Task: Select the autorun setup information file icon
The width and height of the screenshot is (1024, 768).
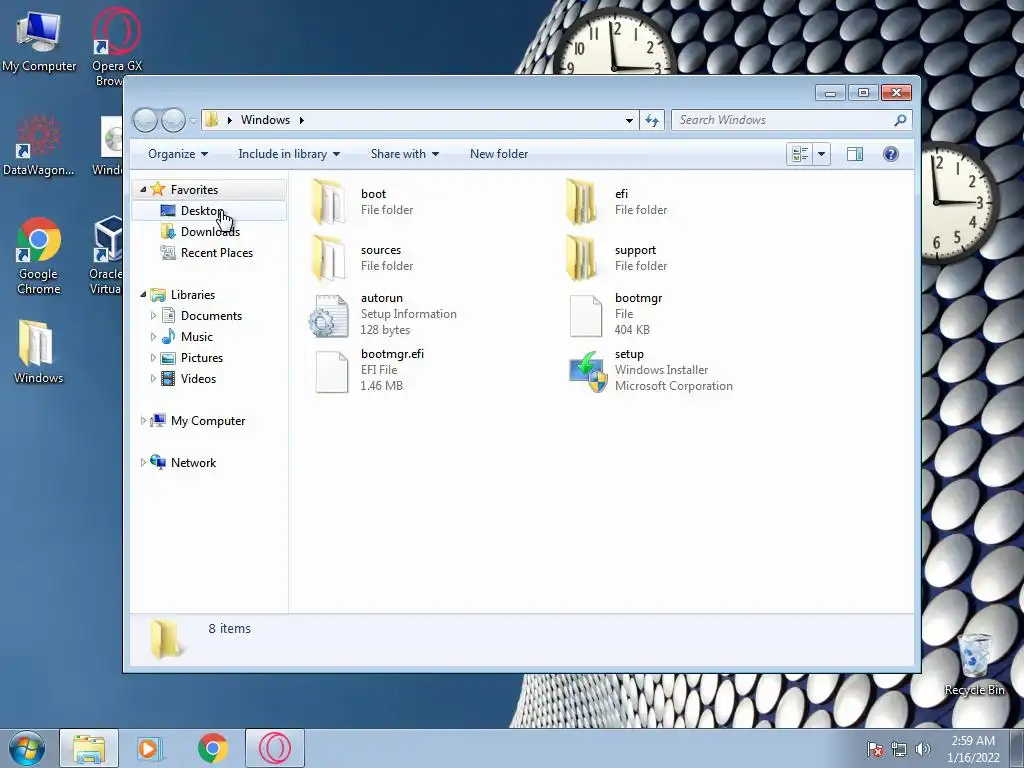Action: [329, 315]
